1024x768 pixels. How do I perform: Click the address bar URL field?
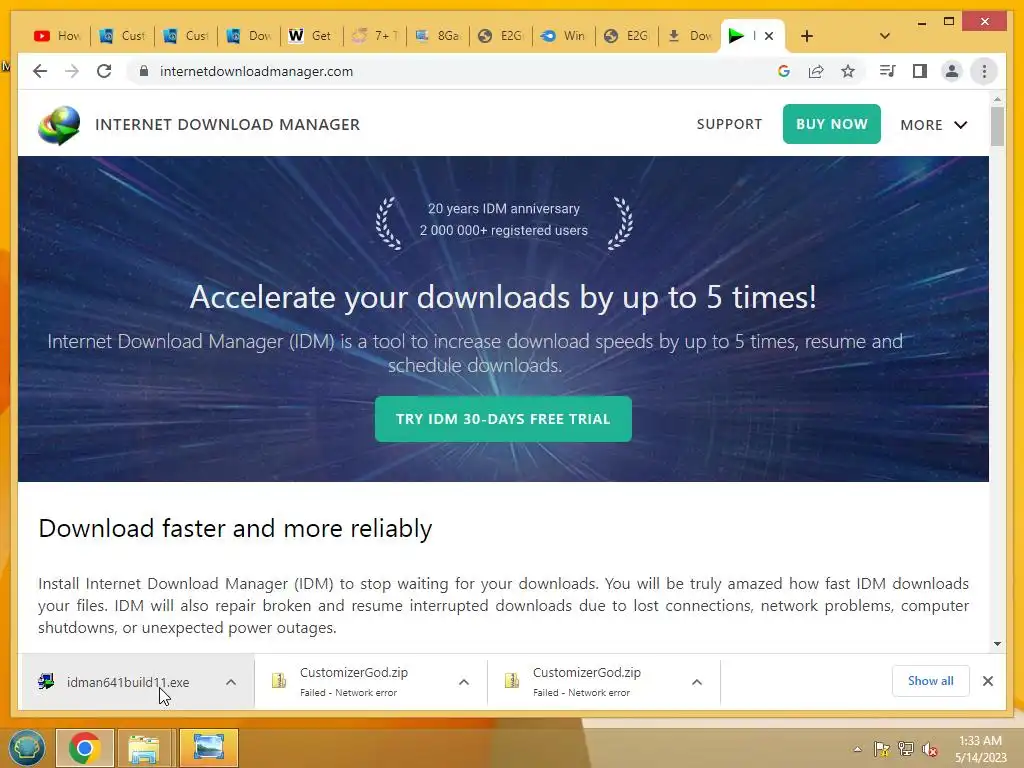pos(451,71)
